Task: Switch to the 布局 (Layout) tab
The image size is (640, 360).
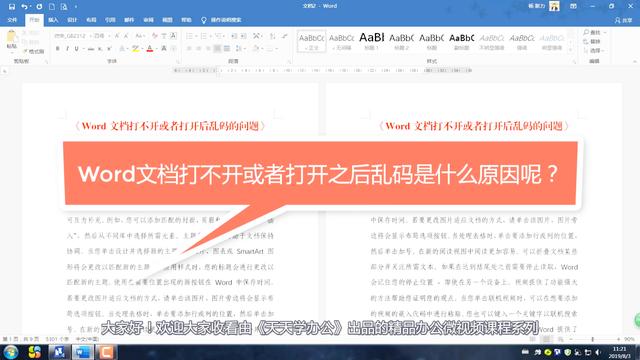Action: pyautogui.click(x=91, y=20)
